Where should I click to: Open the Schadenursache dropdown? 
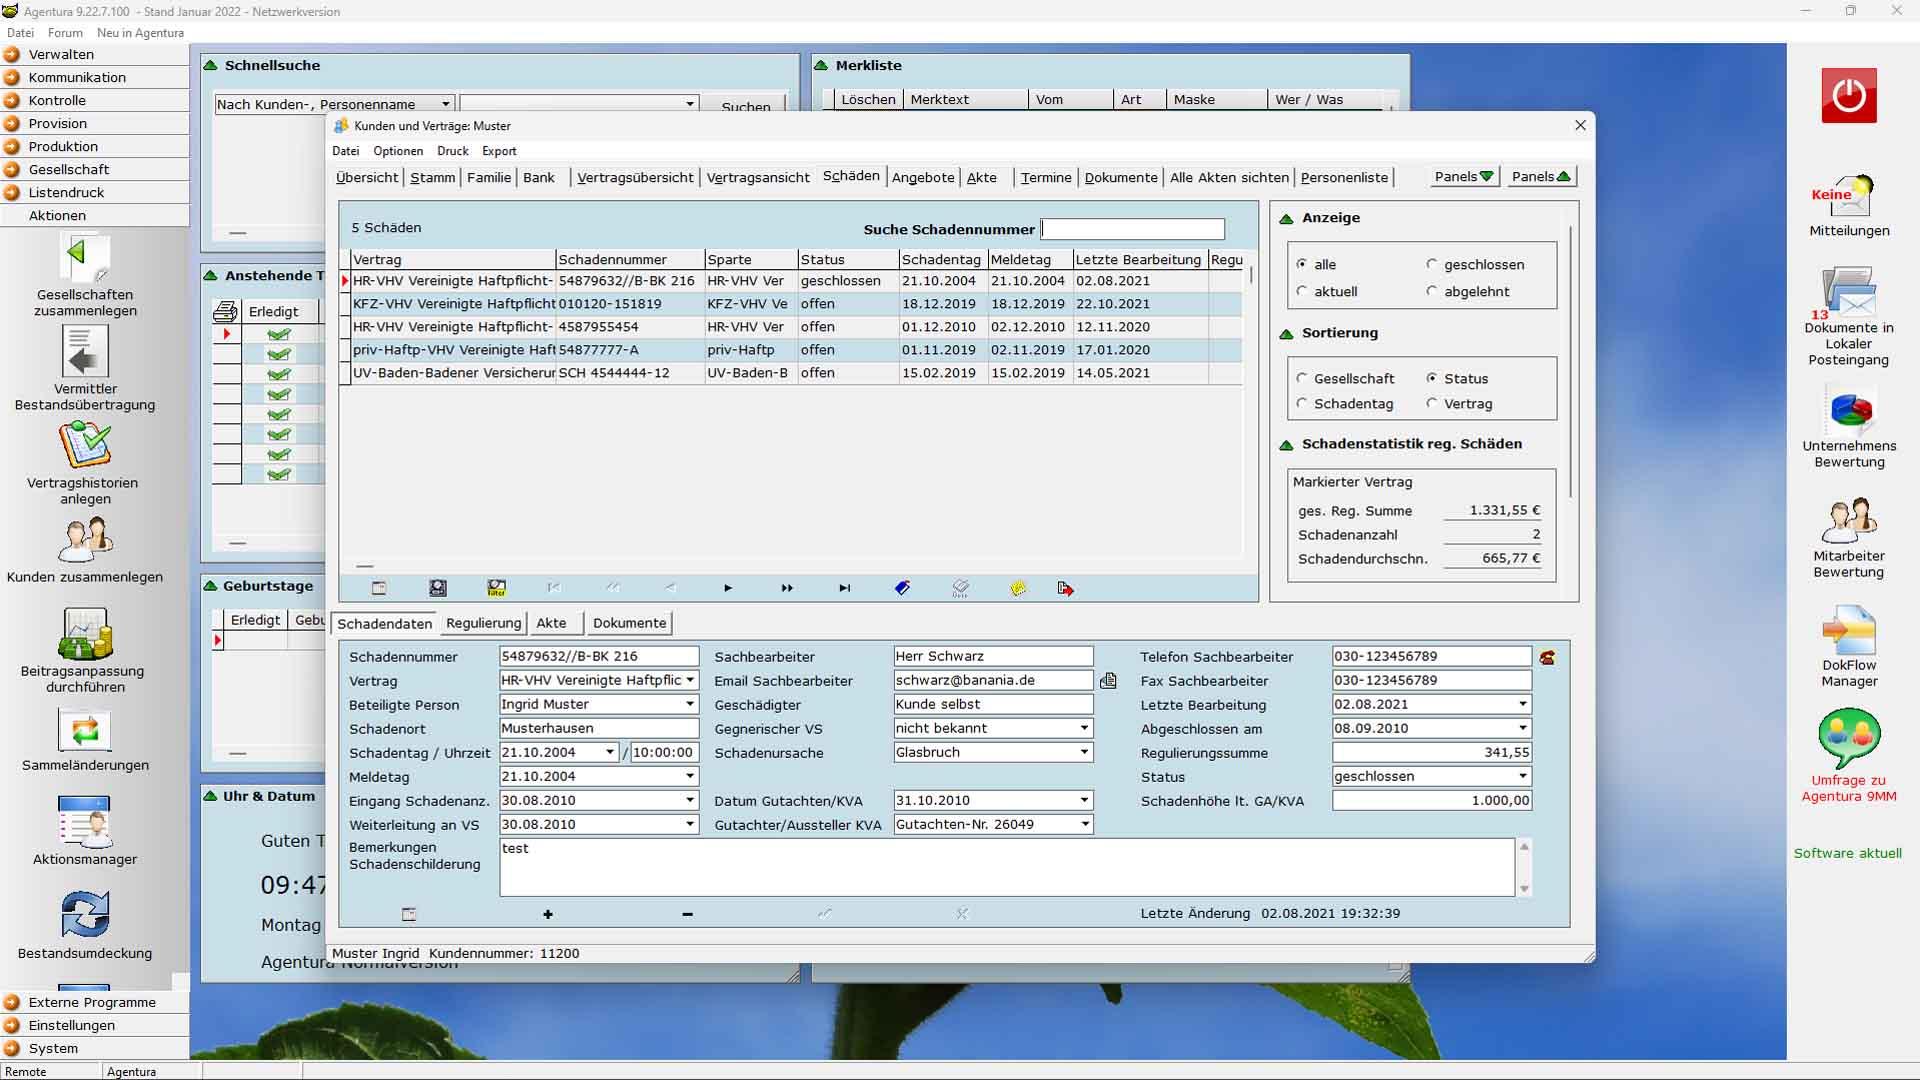click(1084, 752)
